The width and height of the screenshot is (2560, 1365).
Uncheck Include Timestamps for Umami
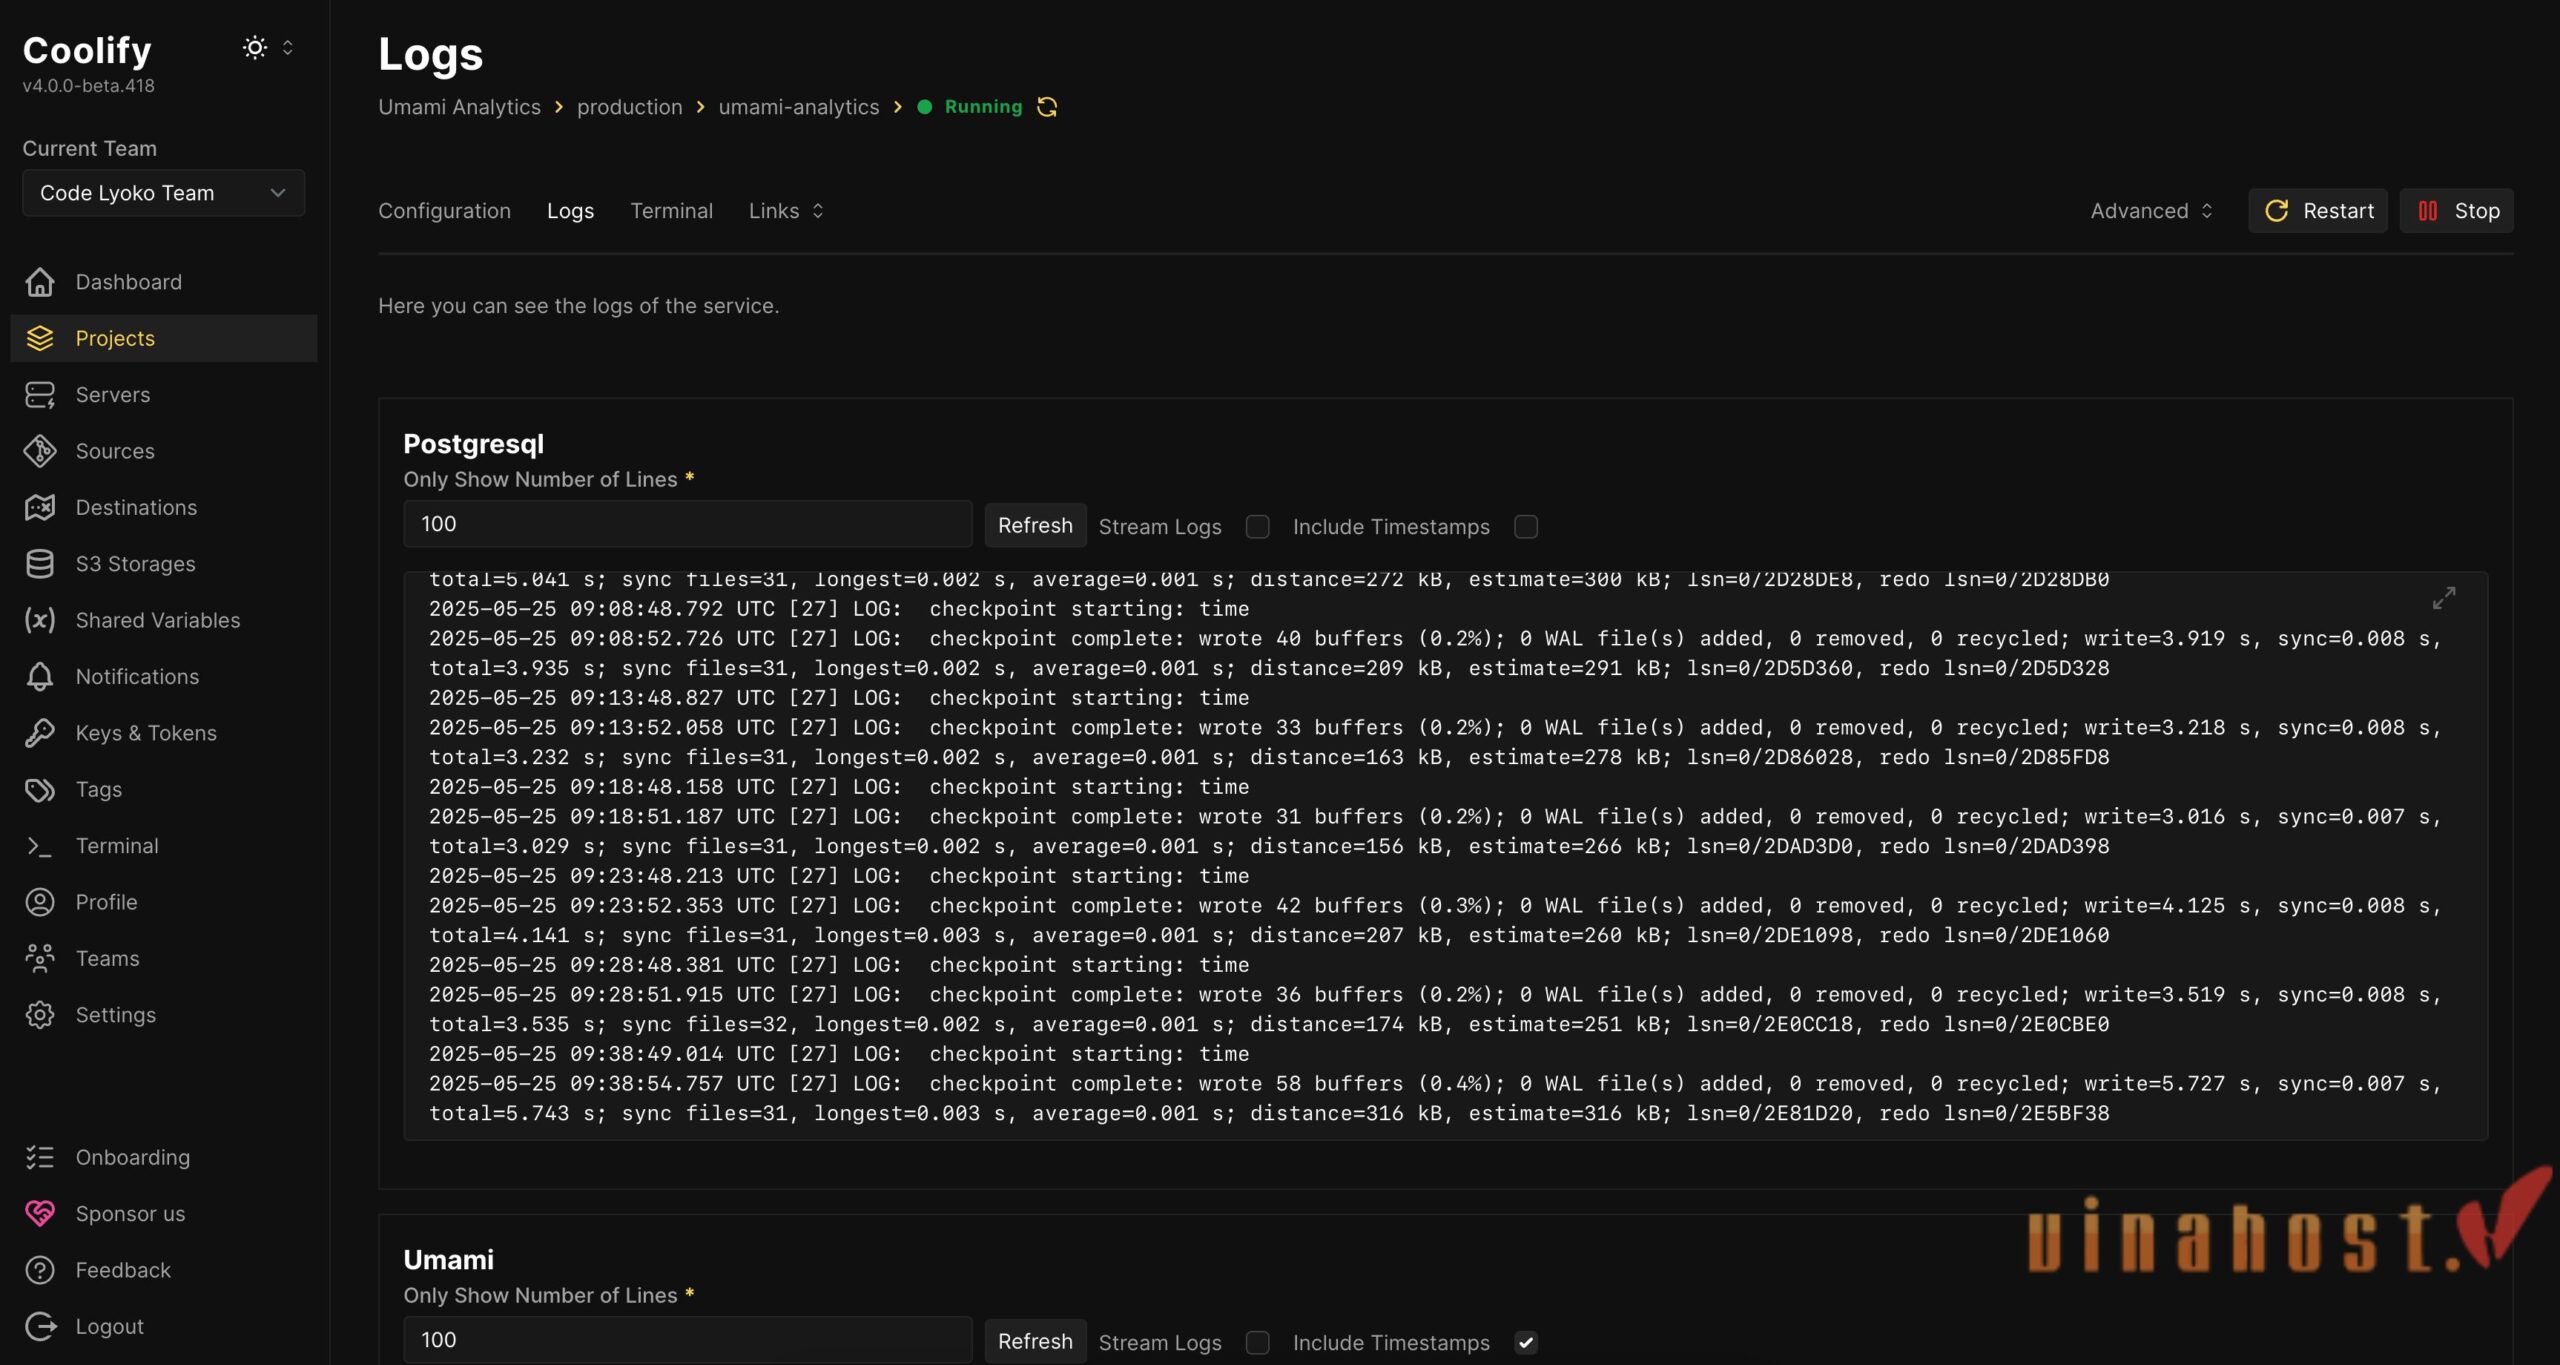pyautogui.click(x=1526, y=1343)
